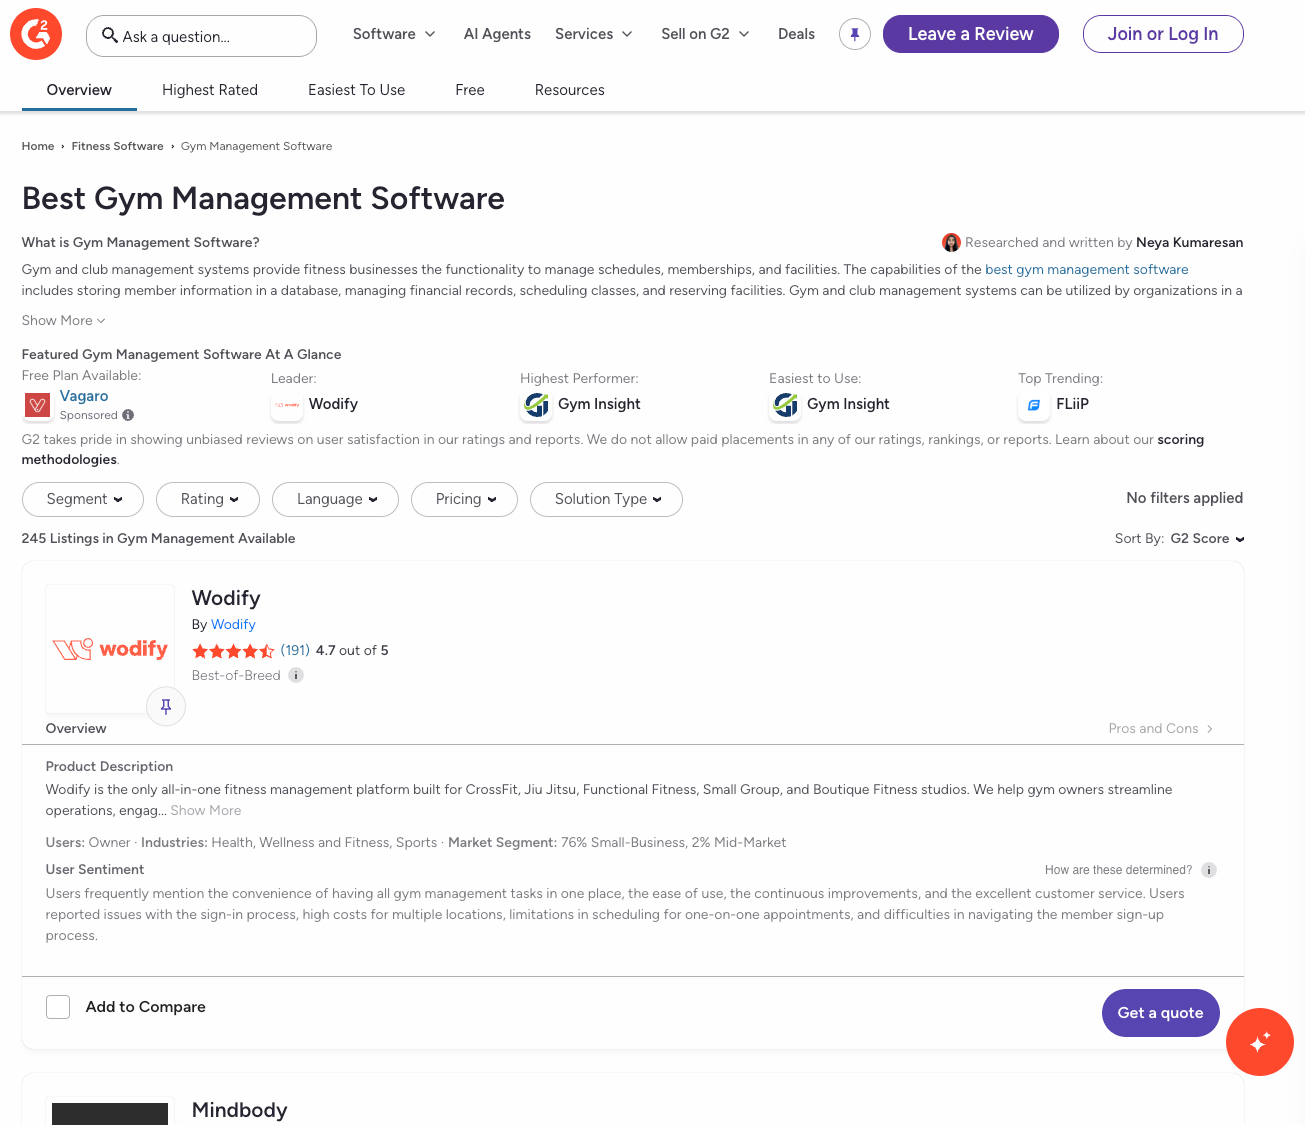The image size is (1305, 1125).
Task: Open the (191) reviews link
Action: 295,650
